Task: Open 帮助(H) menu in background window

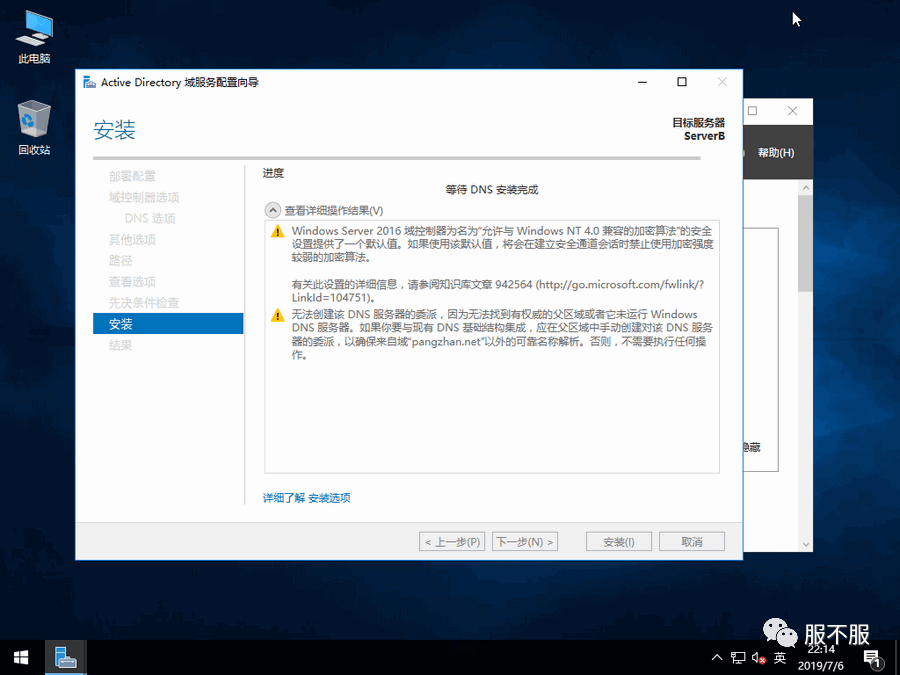Action: [x=775, y=153]
